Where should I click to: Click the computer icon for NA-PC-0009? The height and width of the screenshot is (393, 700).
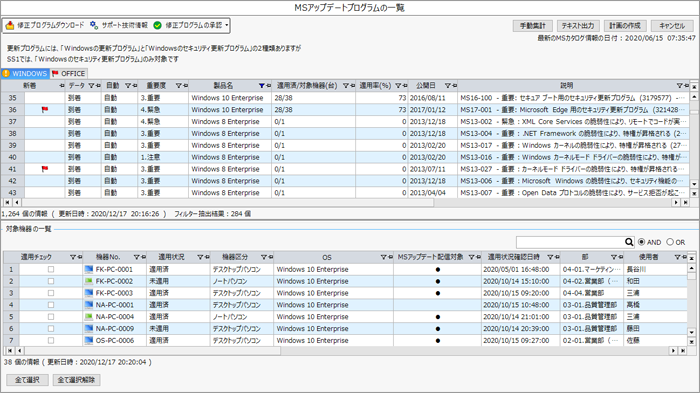(88, 328)
